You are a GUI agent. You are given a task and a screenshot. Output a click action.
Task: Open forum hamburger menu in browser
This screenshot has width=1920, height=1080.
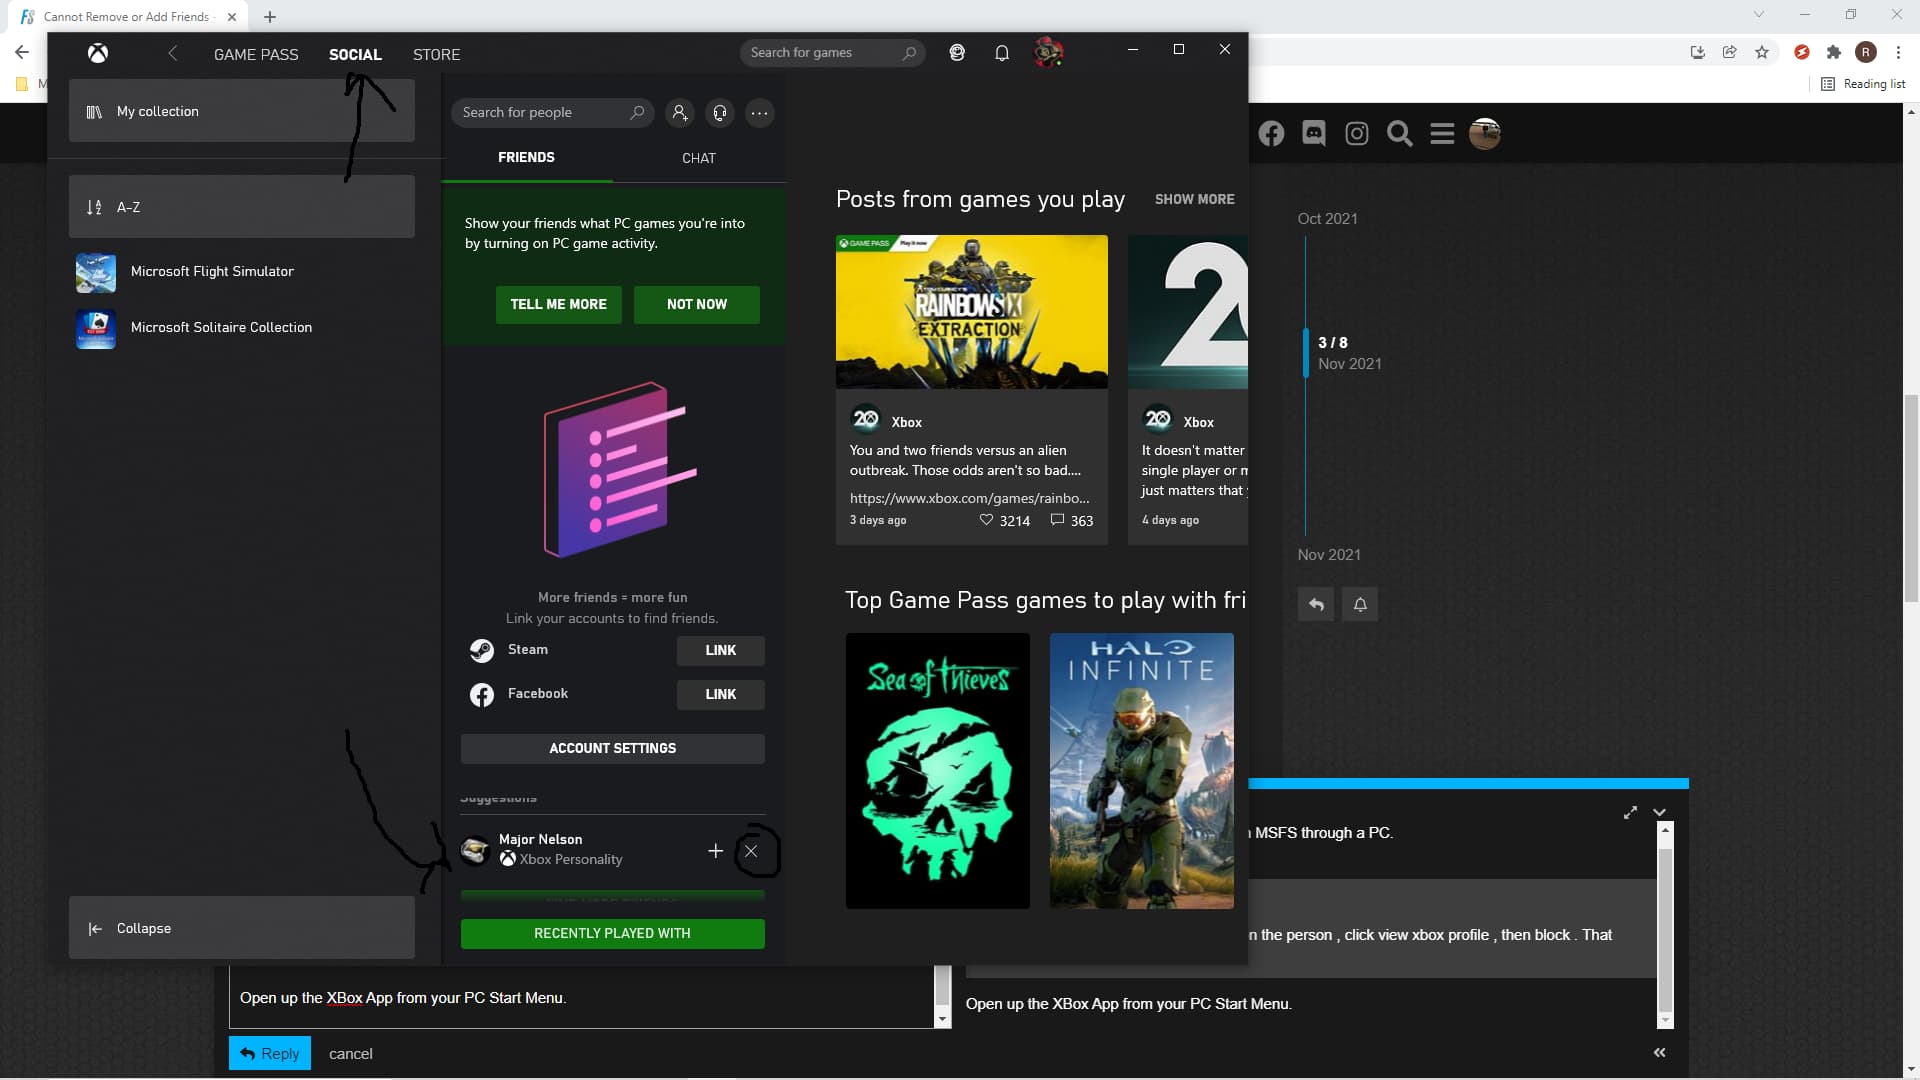point(1442,133)
